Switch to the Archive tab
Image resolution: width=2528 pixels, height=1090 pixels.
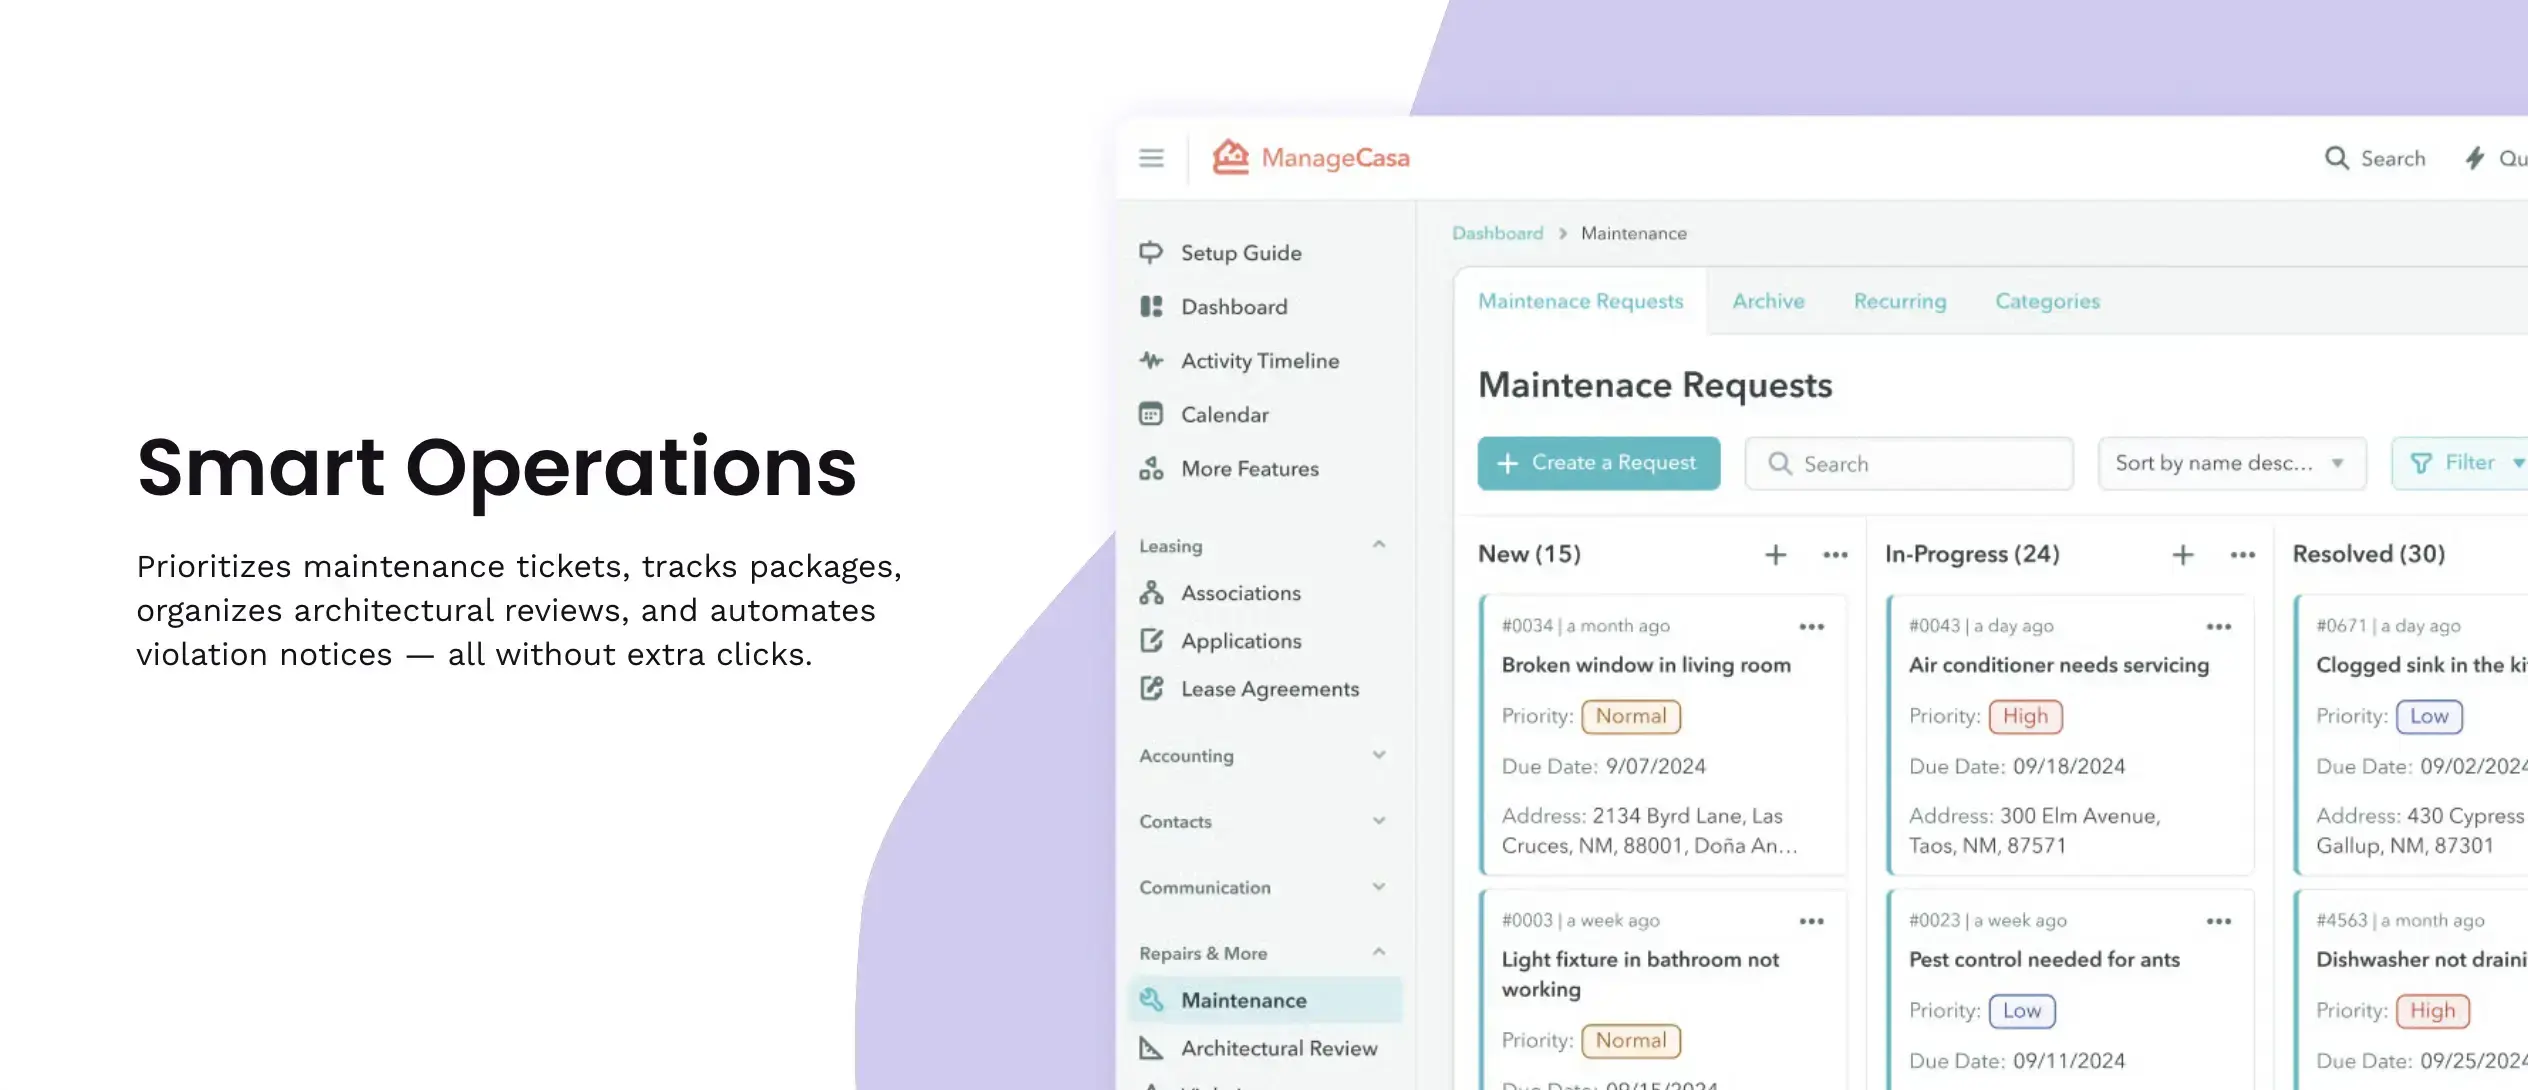point(1768,301)
